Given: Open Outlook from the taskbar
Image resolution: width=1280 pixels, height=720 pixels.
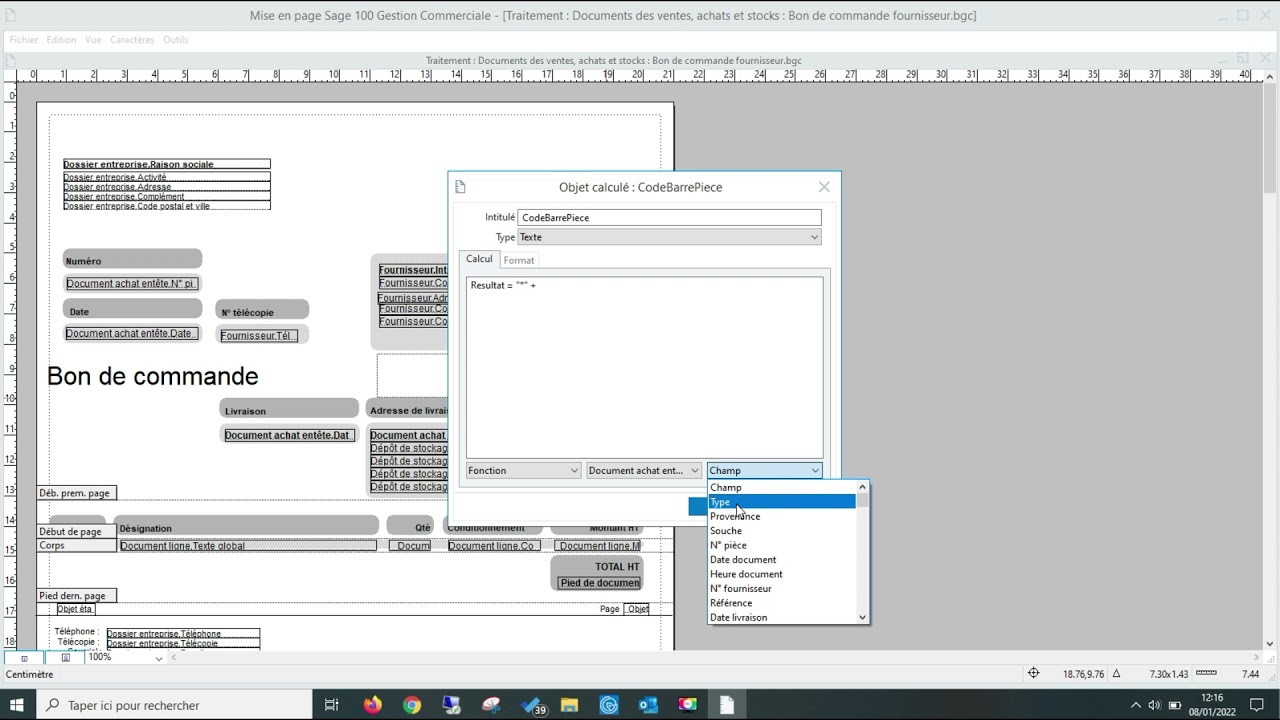Looking at the screenshot, I should tap(648, 705).
